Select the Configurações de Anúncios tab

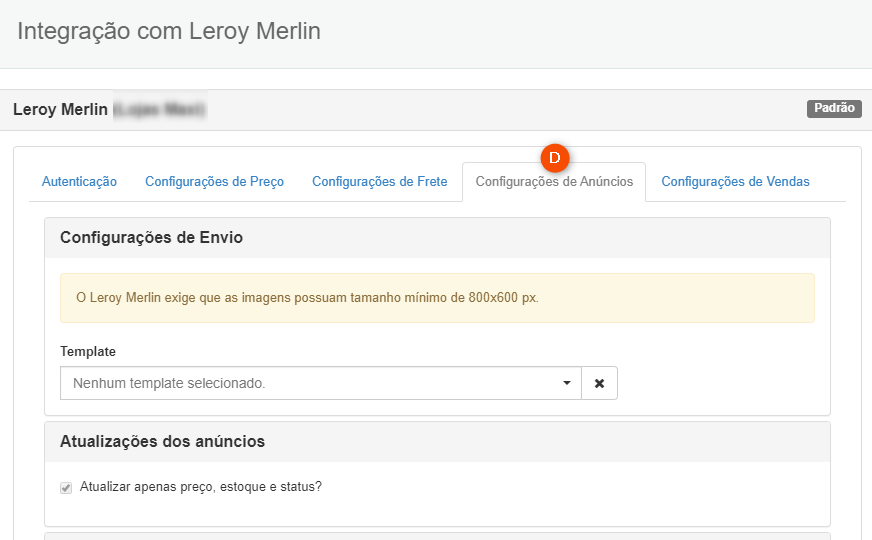point(554,181)
